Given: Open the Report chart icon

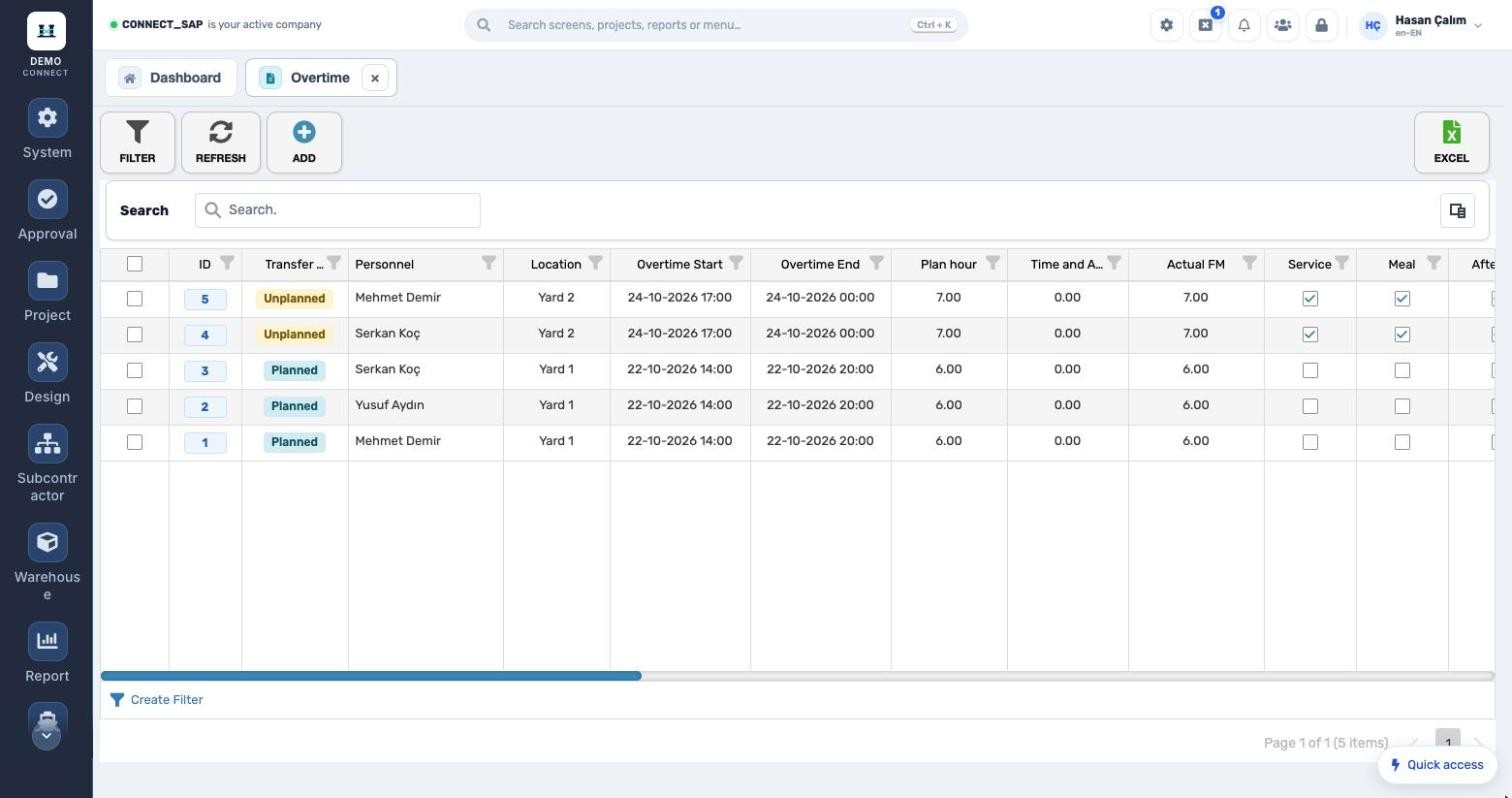Looking at the screenshot, I should tap(47, 641).
